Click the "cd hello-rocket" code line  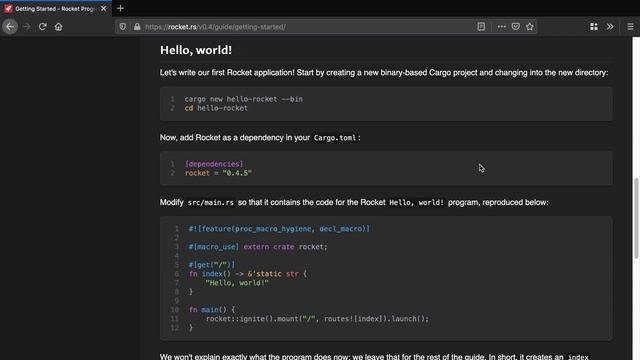[216, 108]
